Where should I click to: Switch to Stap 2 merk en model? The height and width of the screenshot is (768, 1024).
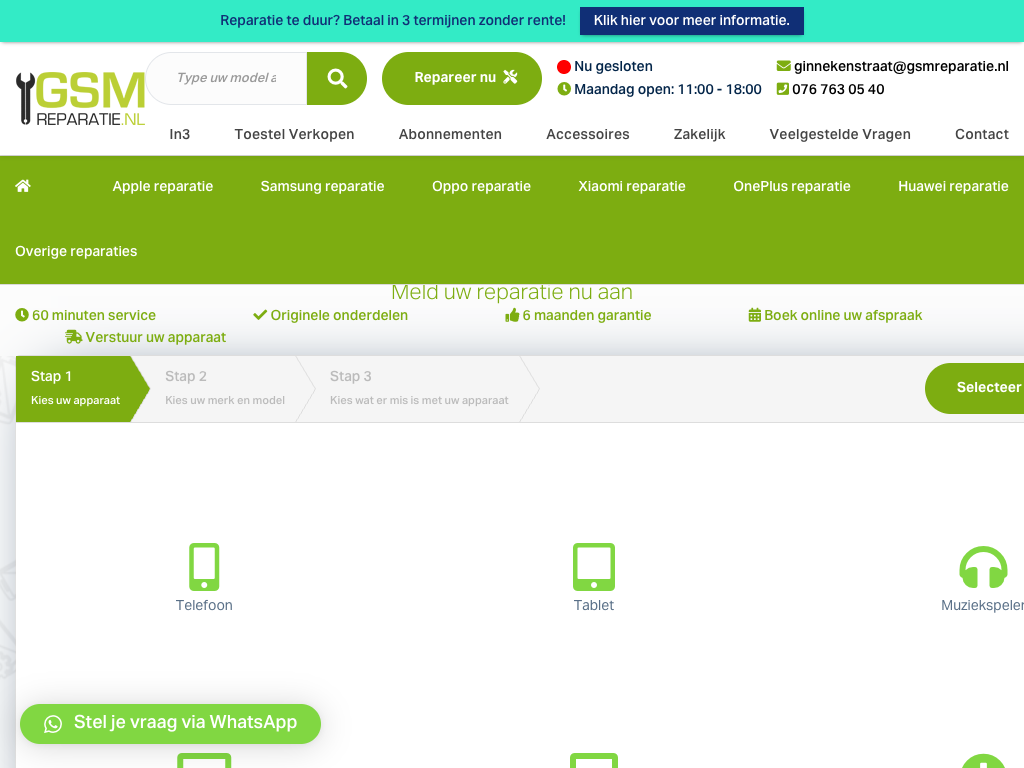coord(225,388)
